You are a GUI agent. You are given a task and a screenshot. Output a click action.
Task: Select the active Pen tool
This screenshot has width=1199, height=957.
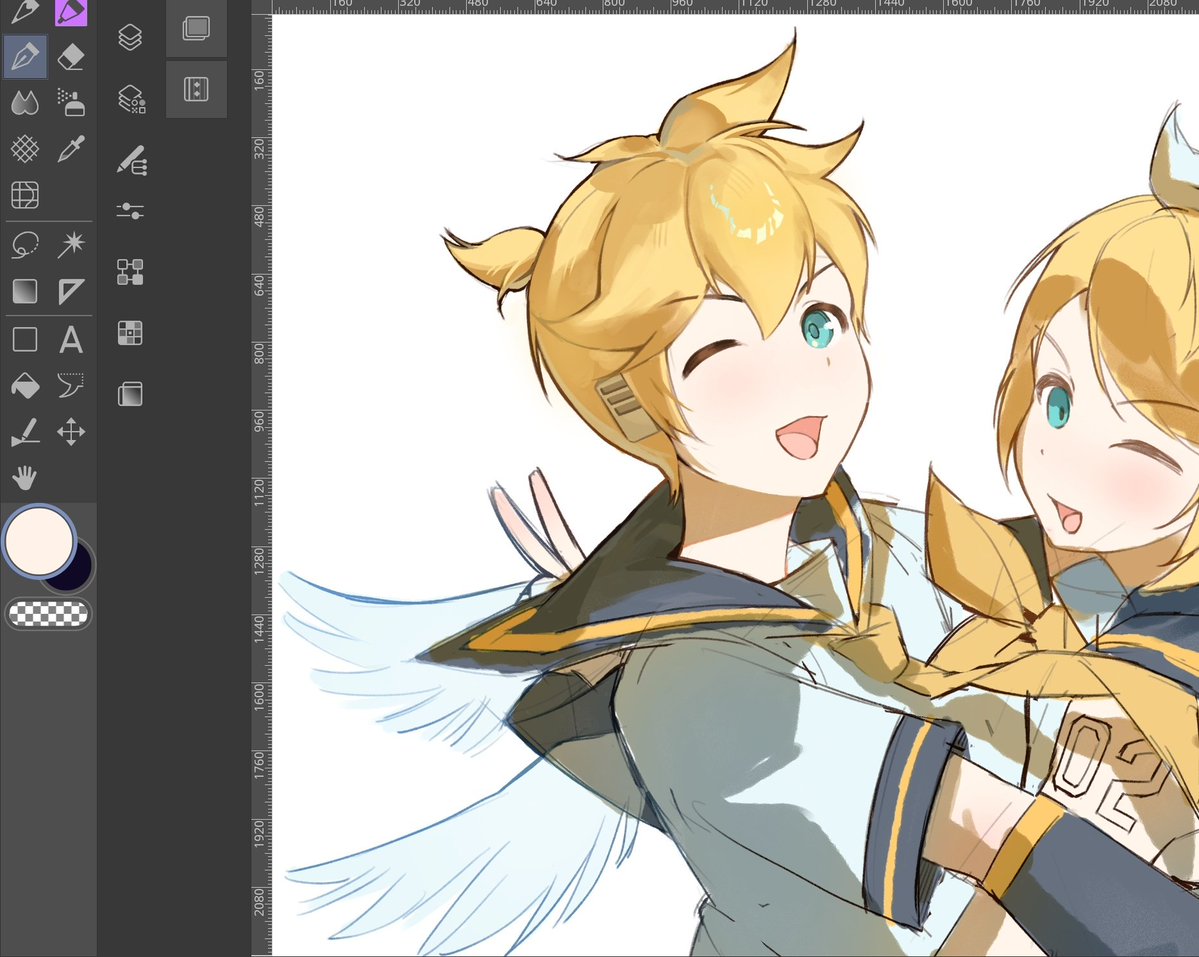pos(25,57)
